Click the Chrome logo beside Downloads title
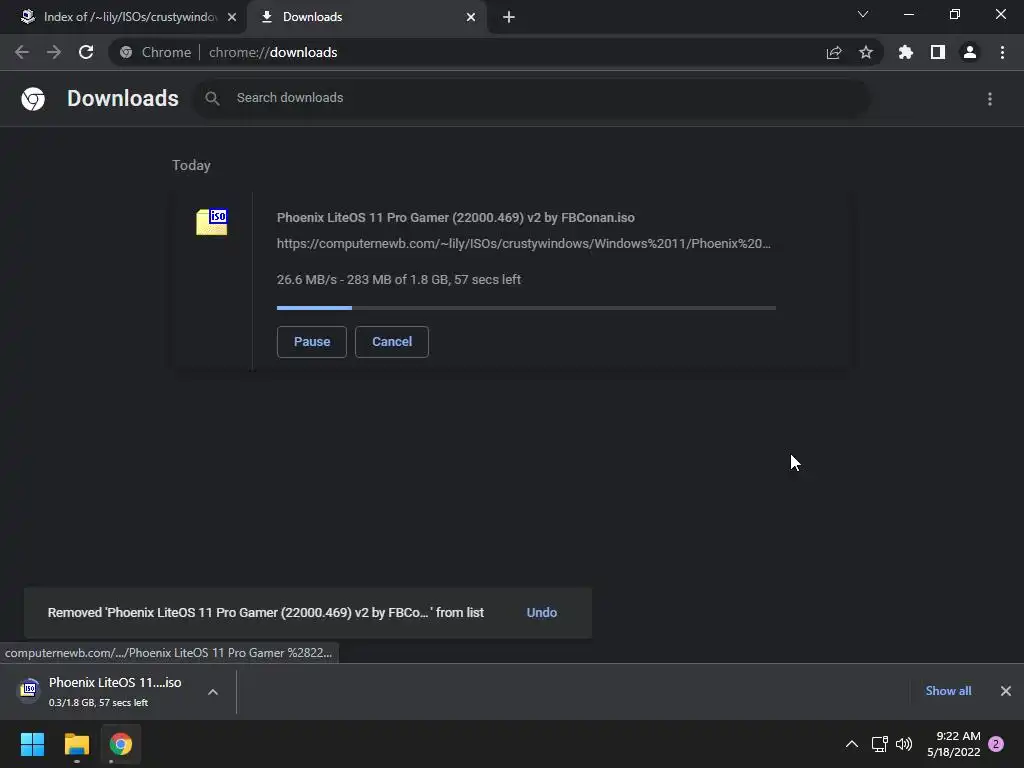 (x=33, y=99)
